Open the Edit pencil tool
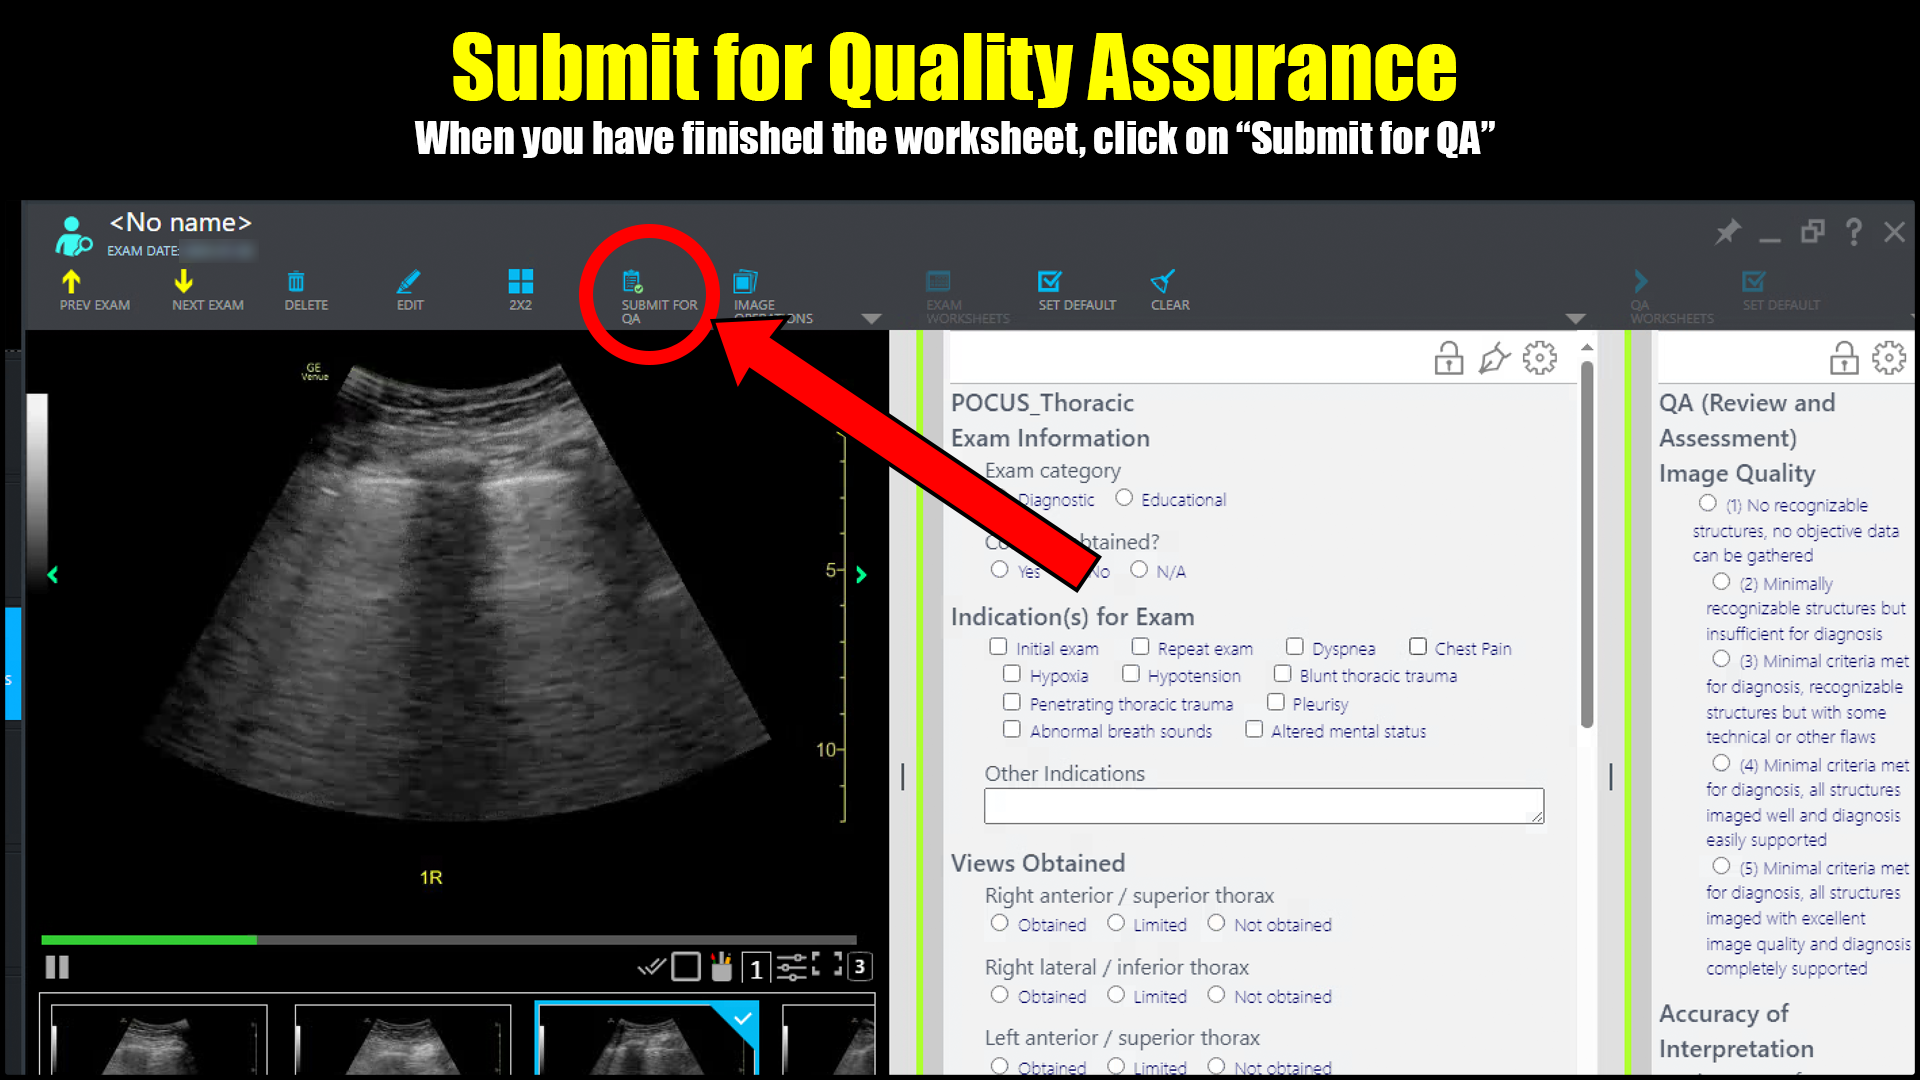The height and width of the screenshot is (1080, 1920). coord(408,282)
